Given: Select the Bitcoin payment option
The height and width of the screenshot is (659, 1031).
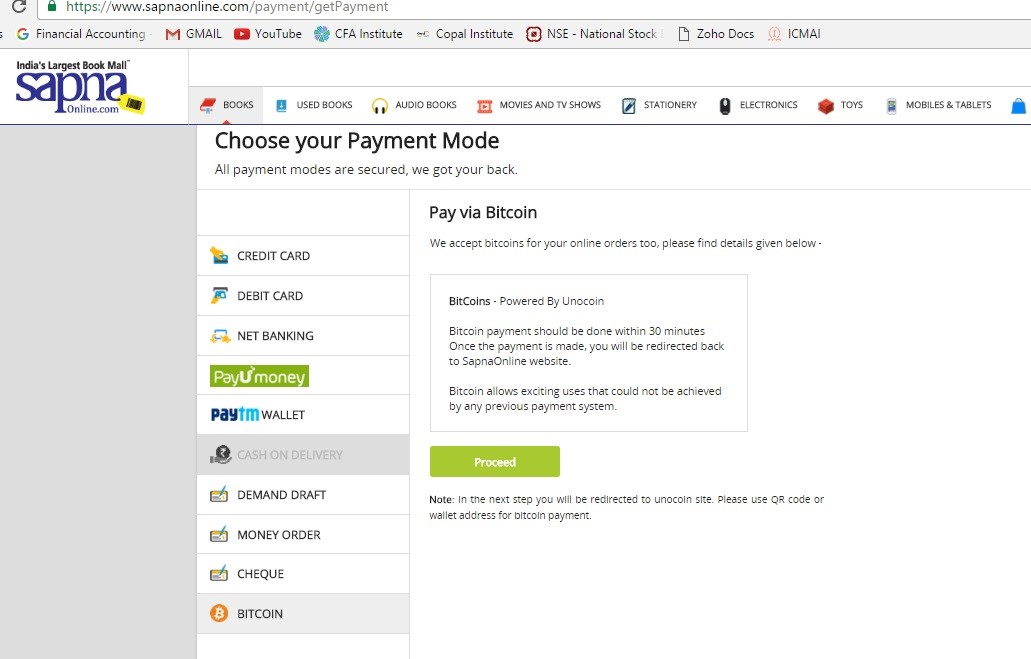Looking at the screenshot, I should point(303,614).
